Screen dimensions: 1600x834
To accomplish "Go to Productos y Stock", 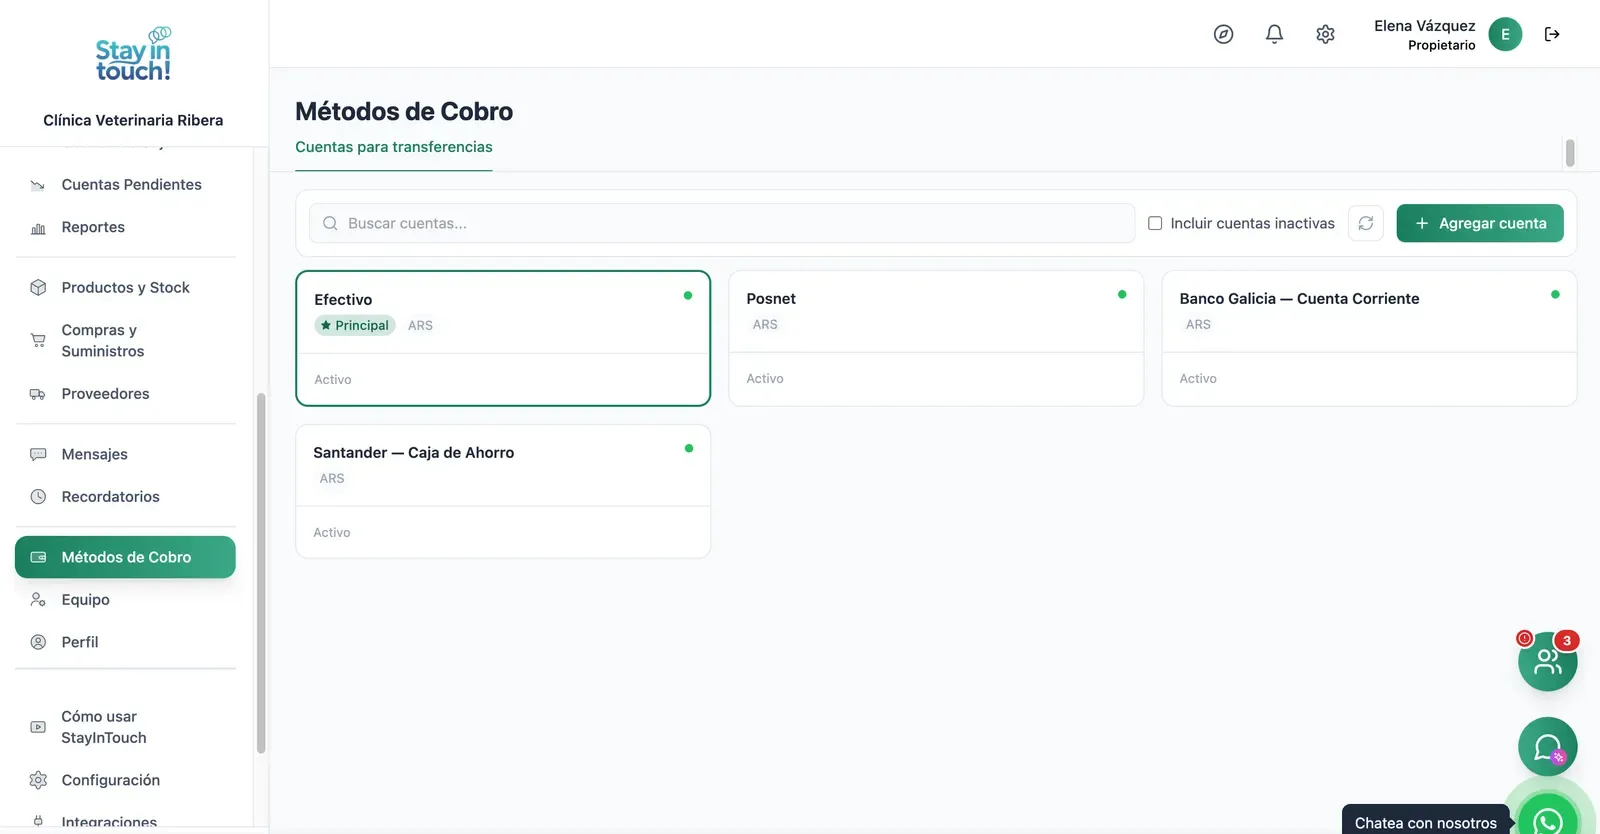I will pos(125,287).
